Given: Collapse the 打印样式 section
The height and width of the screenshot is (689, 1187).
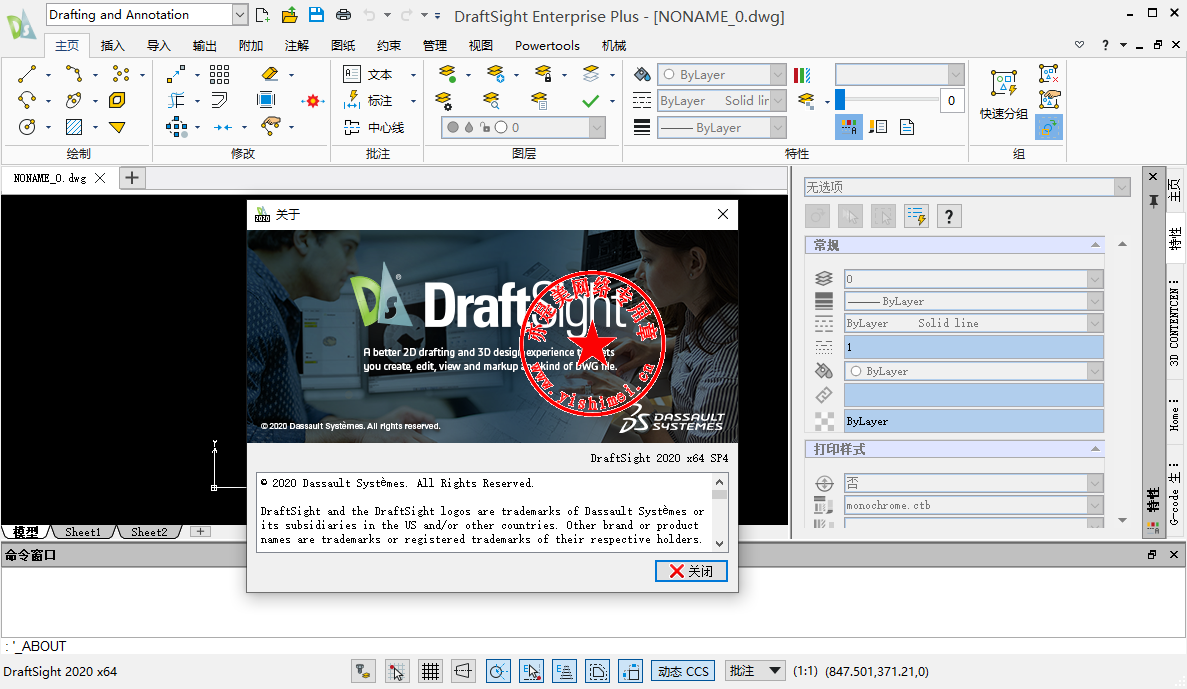Looking at the screenshot, I should [1095, 449].
